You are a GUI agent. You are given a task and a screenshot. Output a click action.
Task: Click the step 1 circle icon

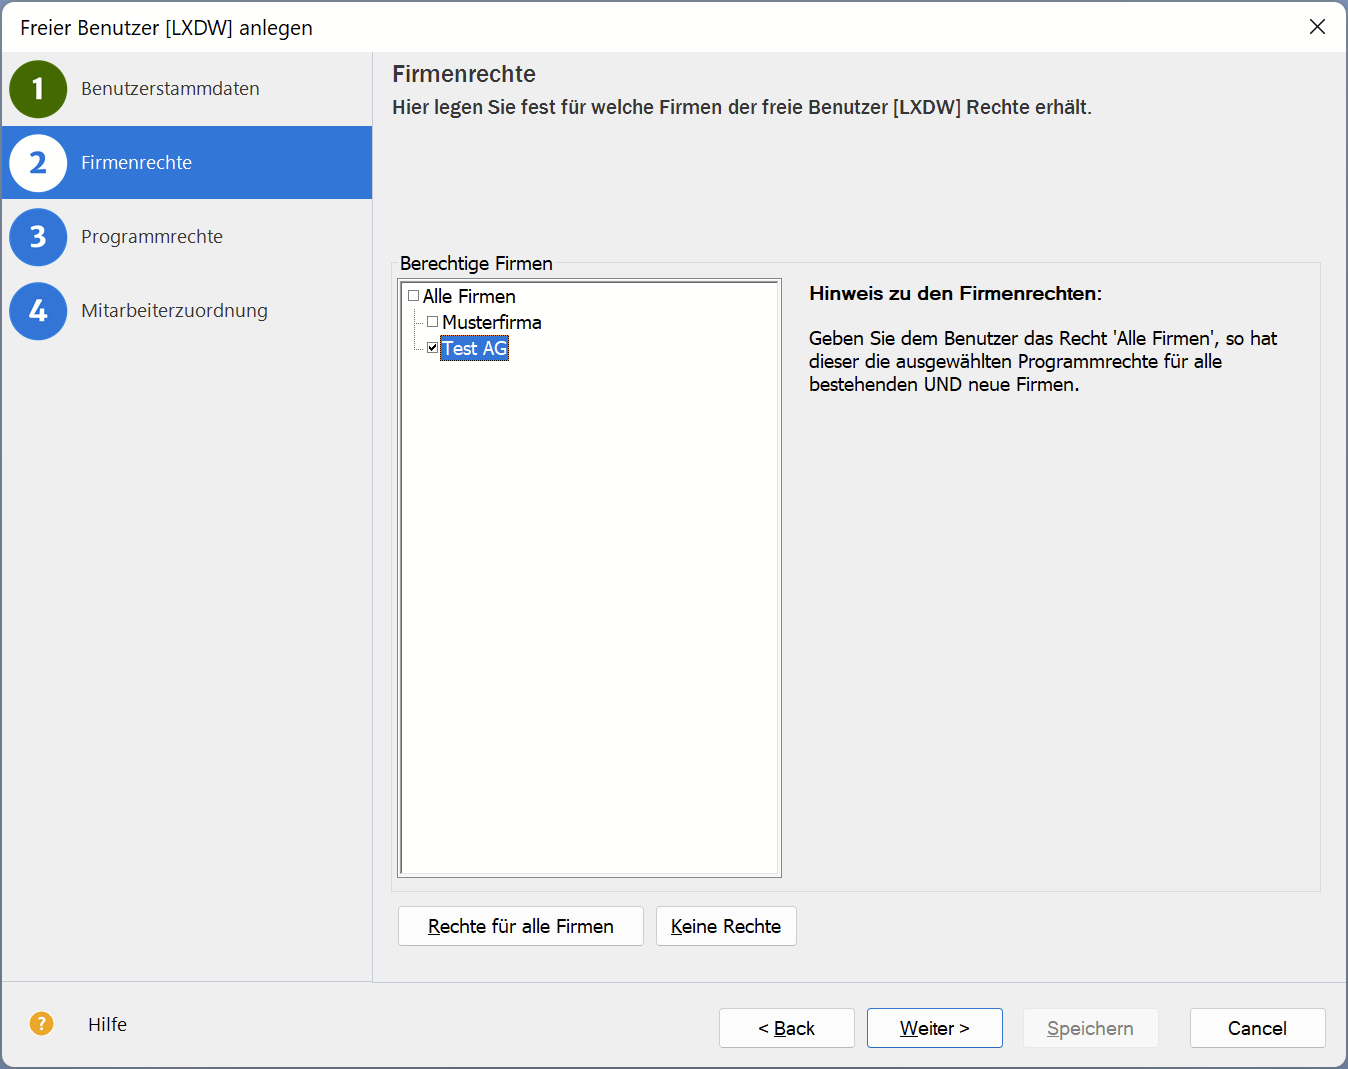[x=38, y=89]
